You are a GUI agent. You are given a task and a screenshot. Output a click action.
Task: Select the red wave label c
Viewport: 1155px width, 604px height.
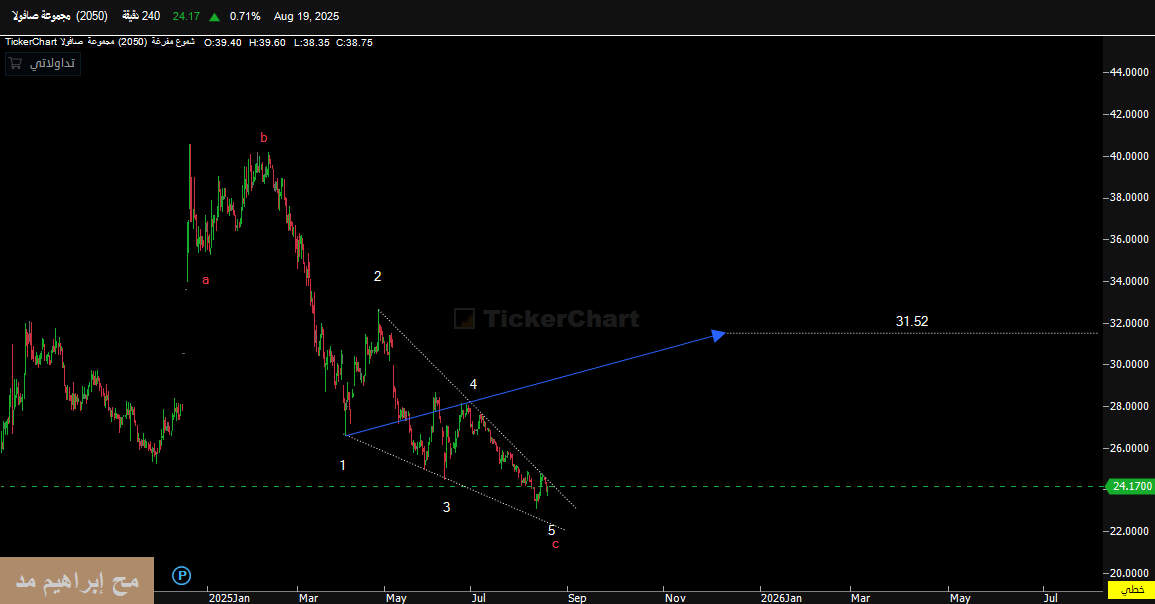click(555, 544)
